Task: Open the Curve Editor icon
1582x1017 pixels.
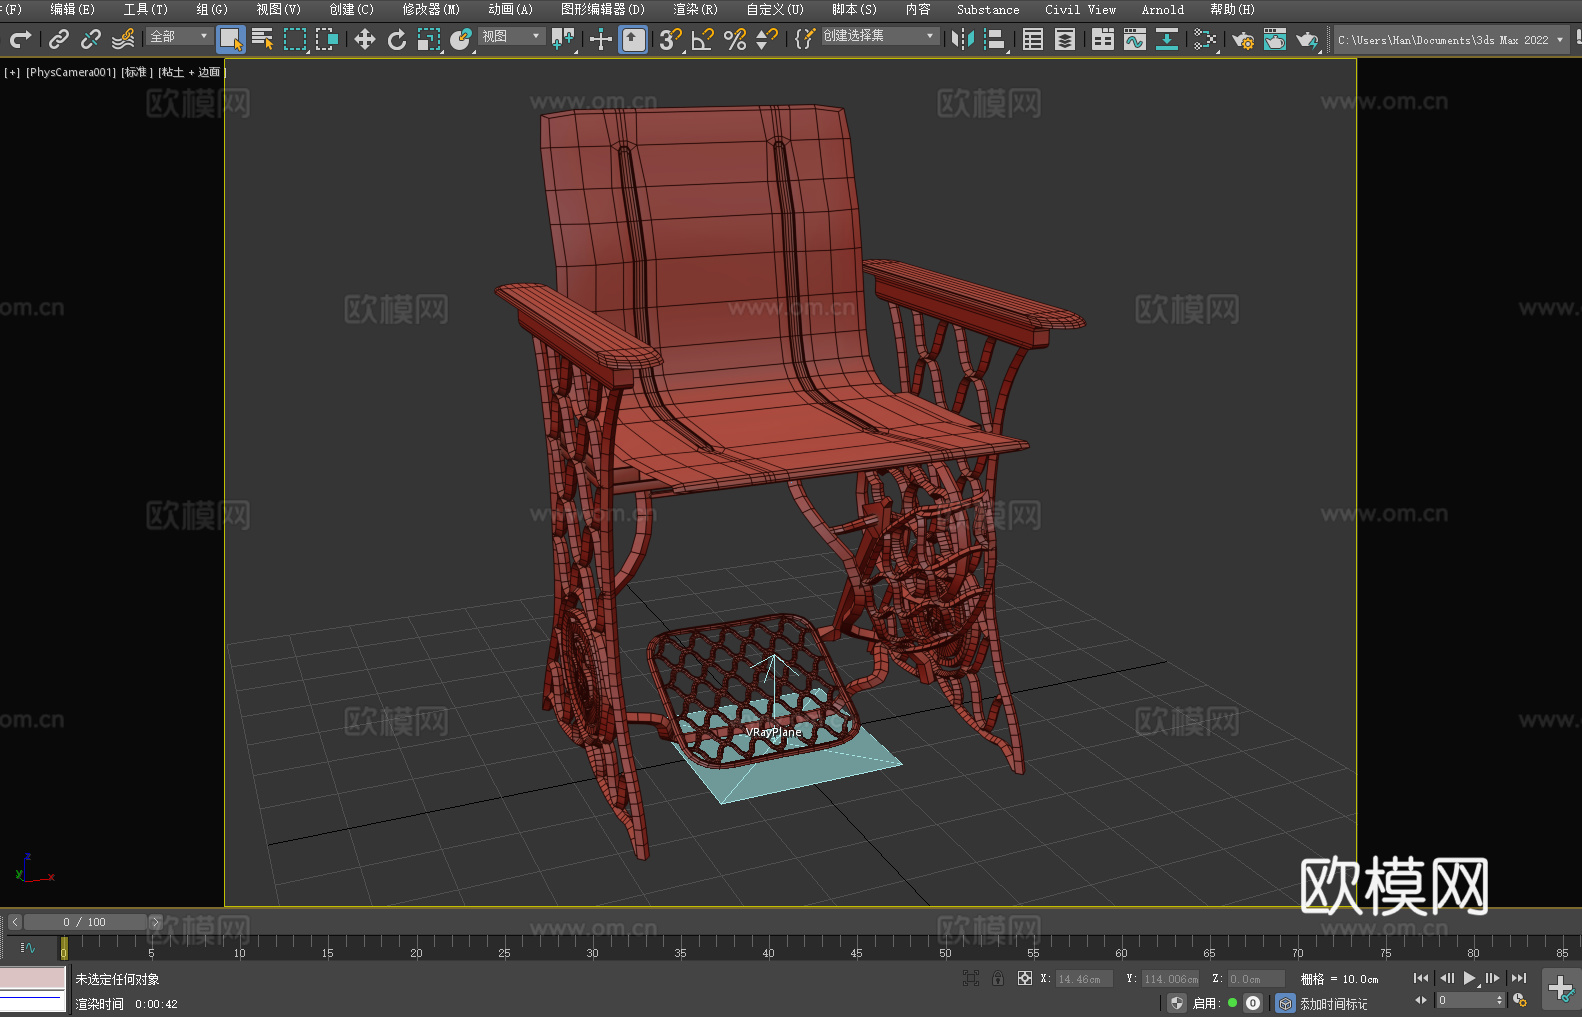Action: [x=1135, y=40]
